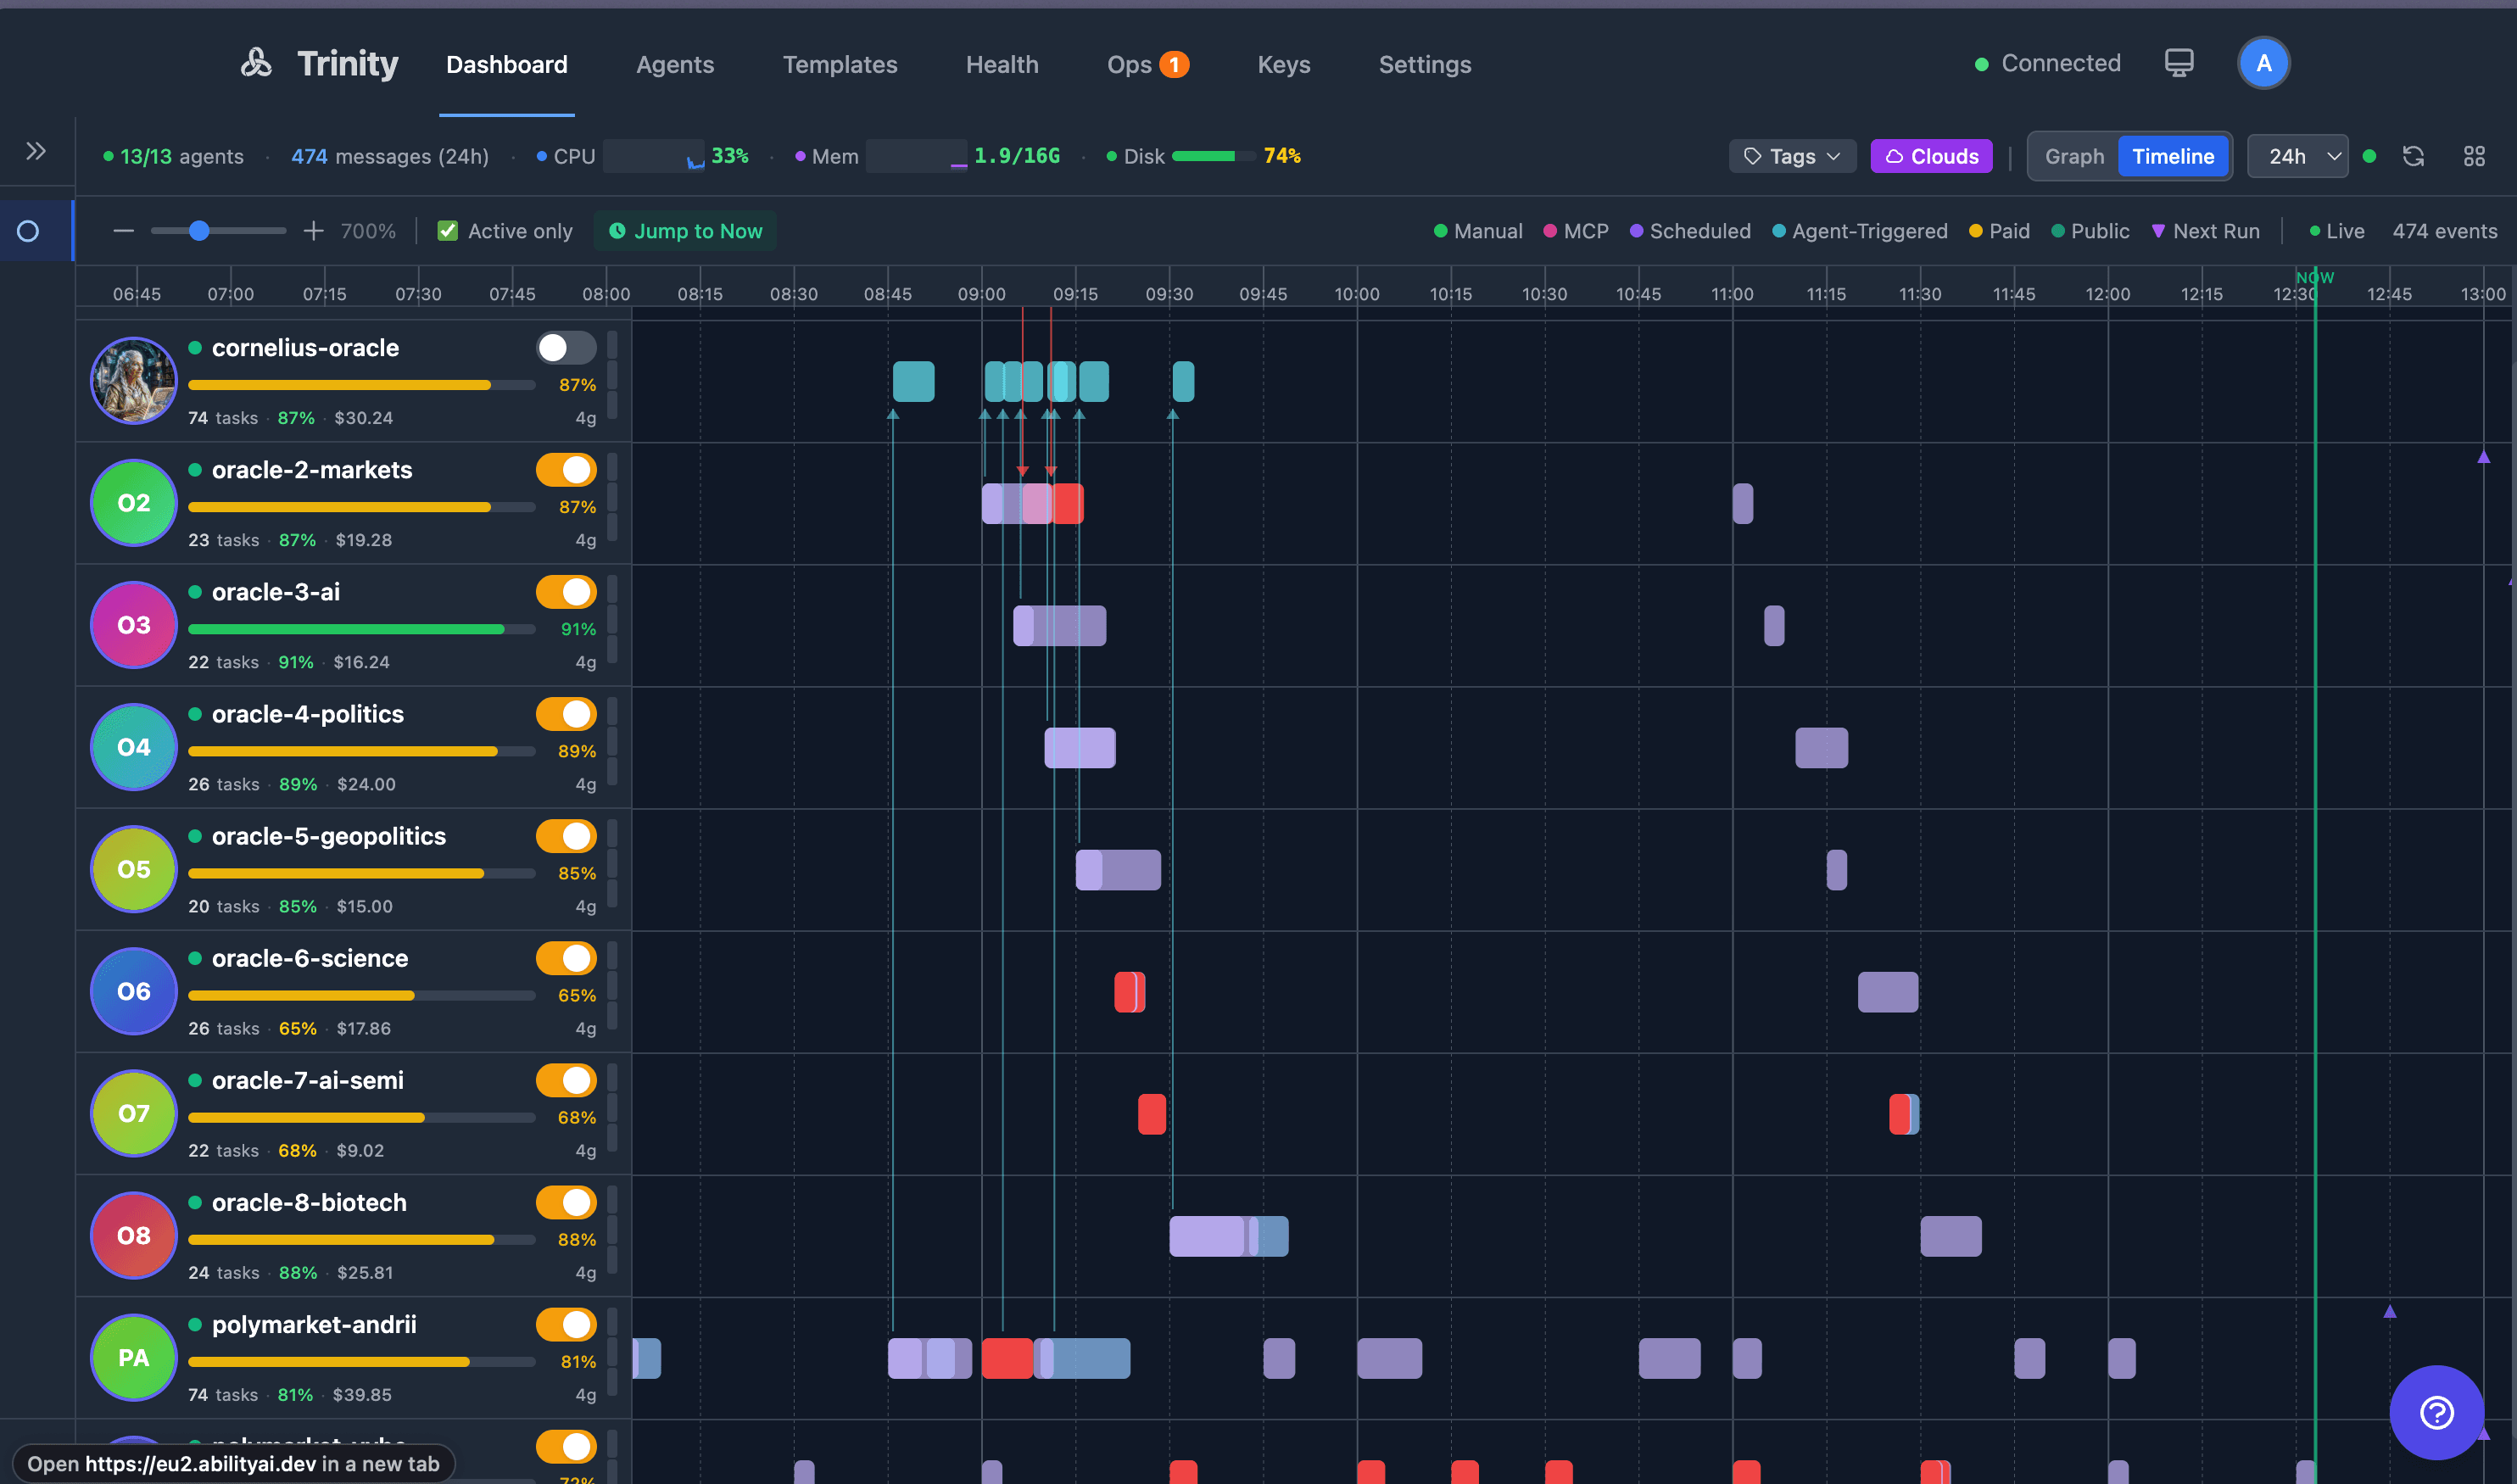
Task: Click the zoom in plus icon
Action: (x=313, y=231)
